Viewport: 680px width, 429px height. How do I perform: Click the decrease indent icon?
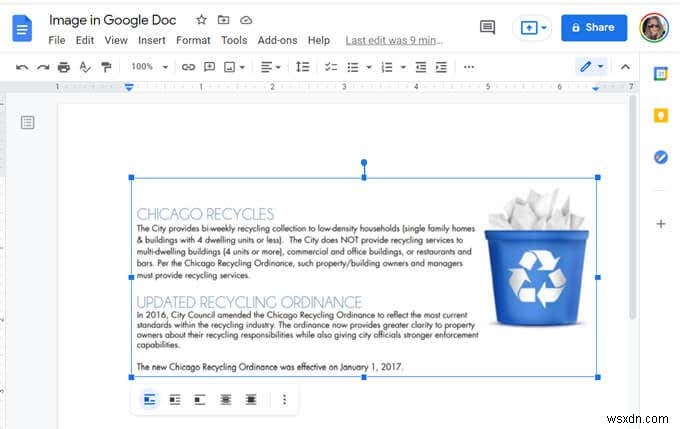coord(421,67)
